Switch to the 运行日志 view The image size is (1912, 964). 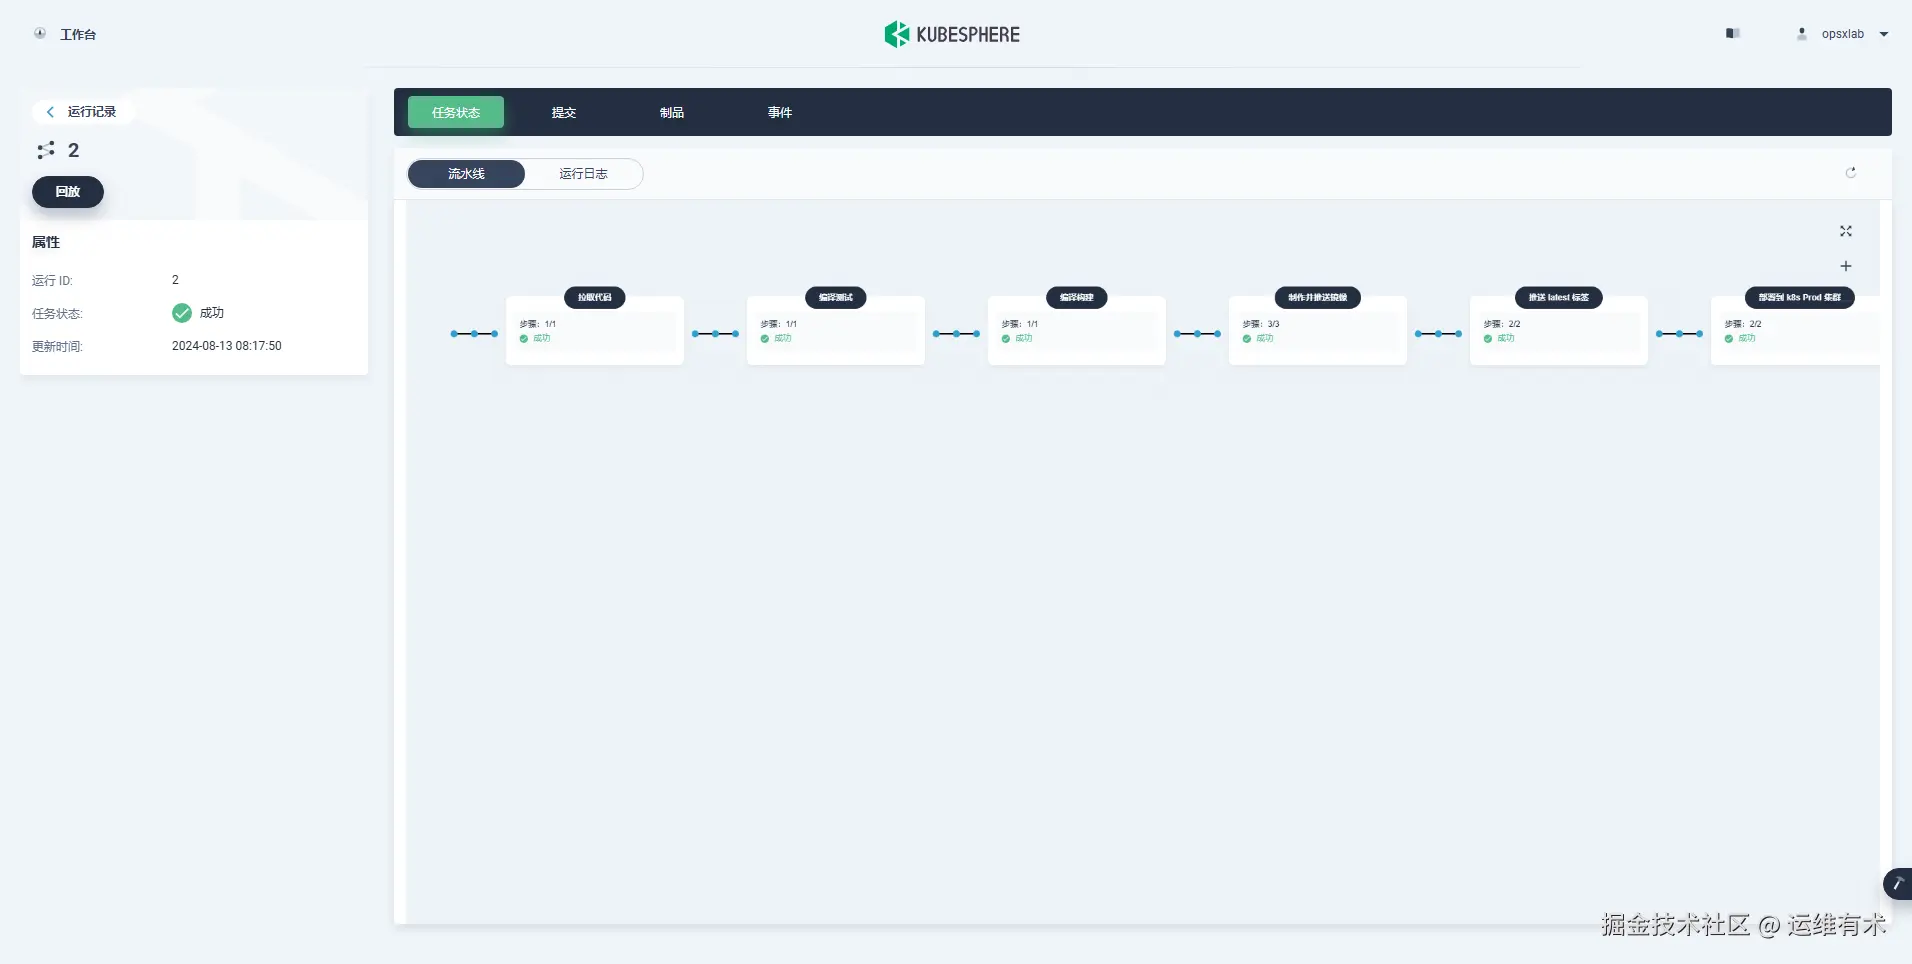583,173
